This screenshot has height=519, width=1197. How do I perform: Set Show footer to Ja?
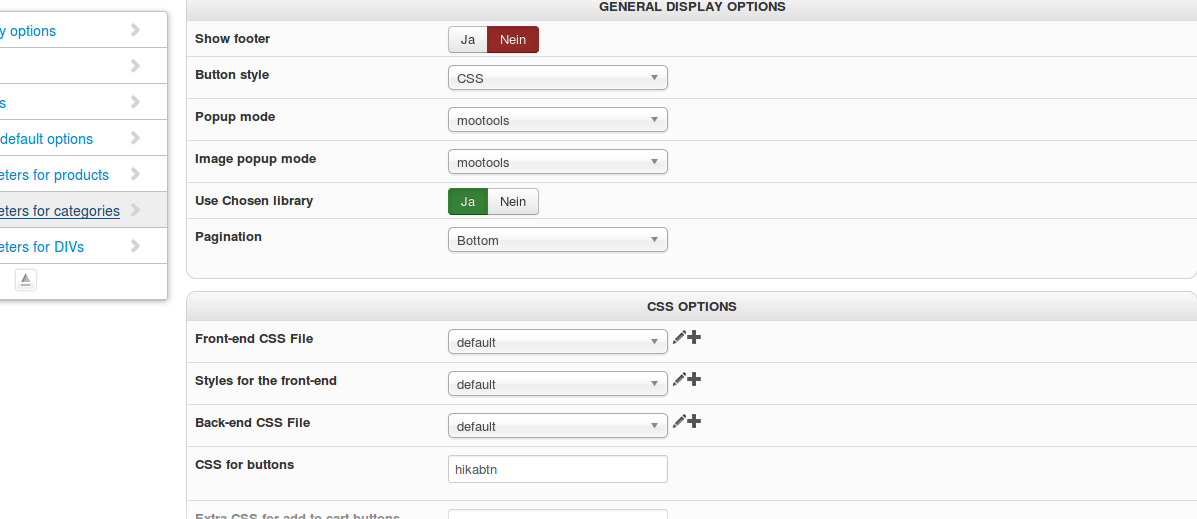(467, 40)
